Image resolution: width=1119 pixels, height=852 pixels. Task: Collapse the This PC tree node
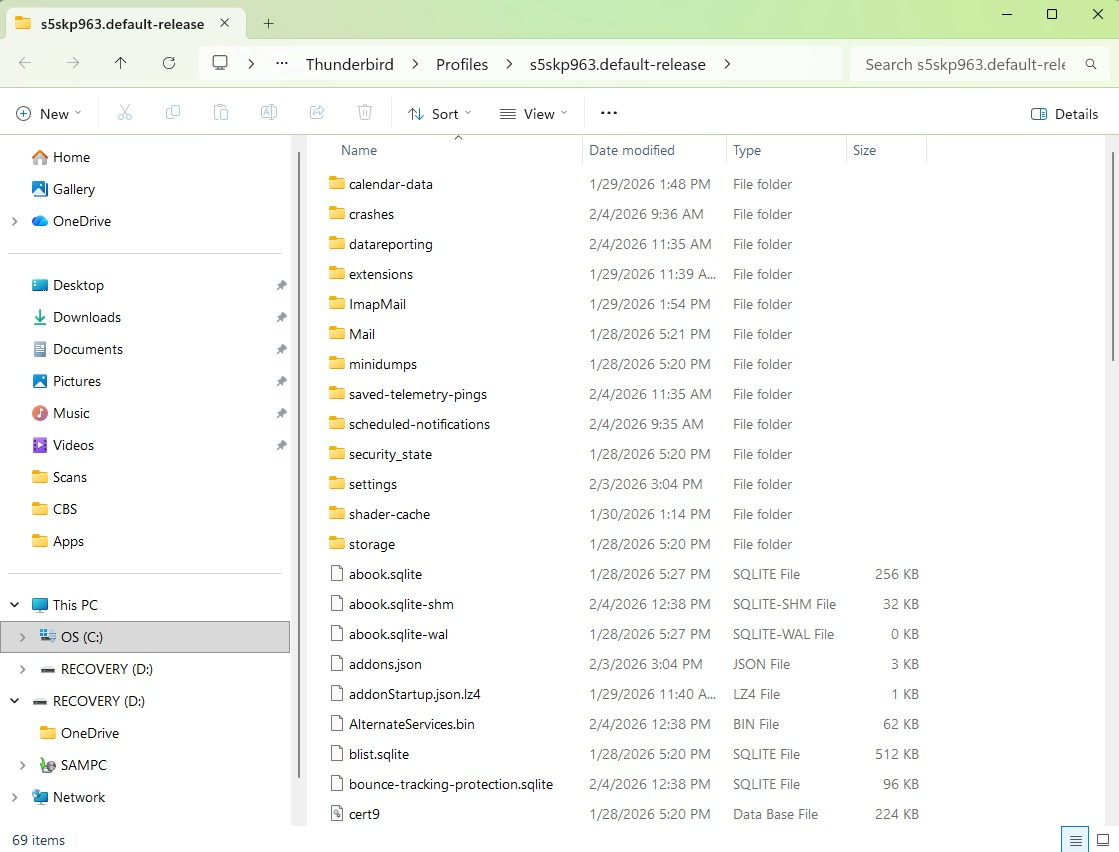pyautogui.click(x=15, y=605)
